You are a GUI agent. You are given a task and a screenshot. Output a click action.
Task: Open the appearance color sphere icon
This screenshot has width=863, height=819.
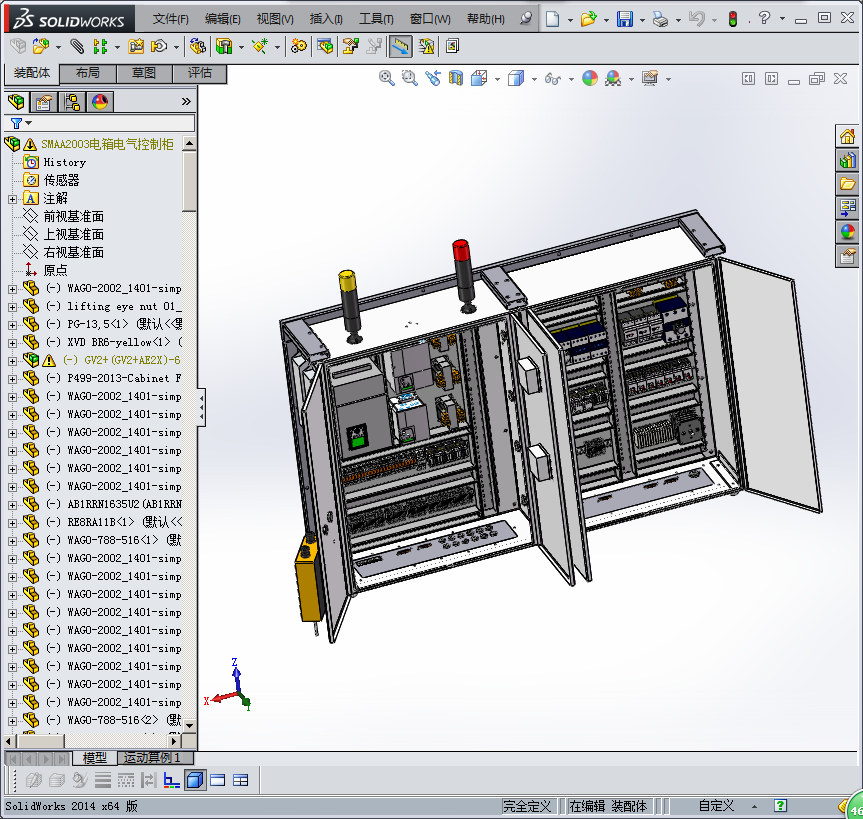click(590, 78)
